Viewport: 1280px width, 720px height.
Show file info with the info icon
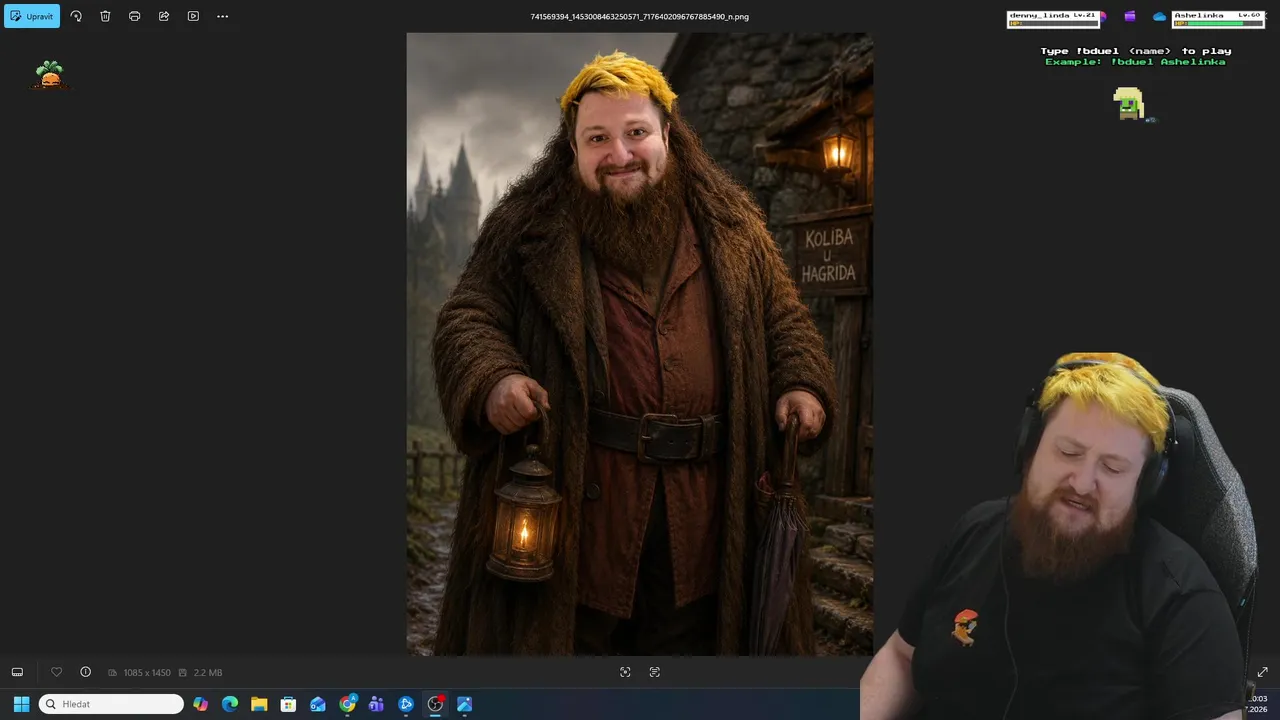(86, 672)
